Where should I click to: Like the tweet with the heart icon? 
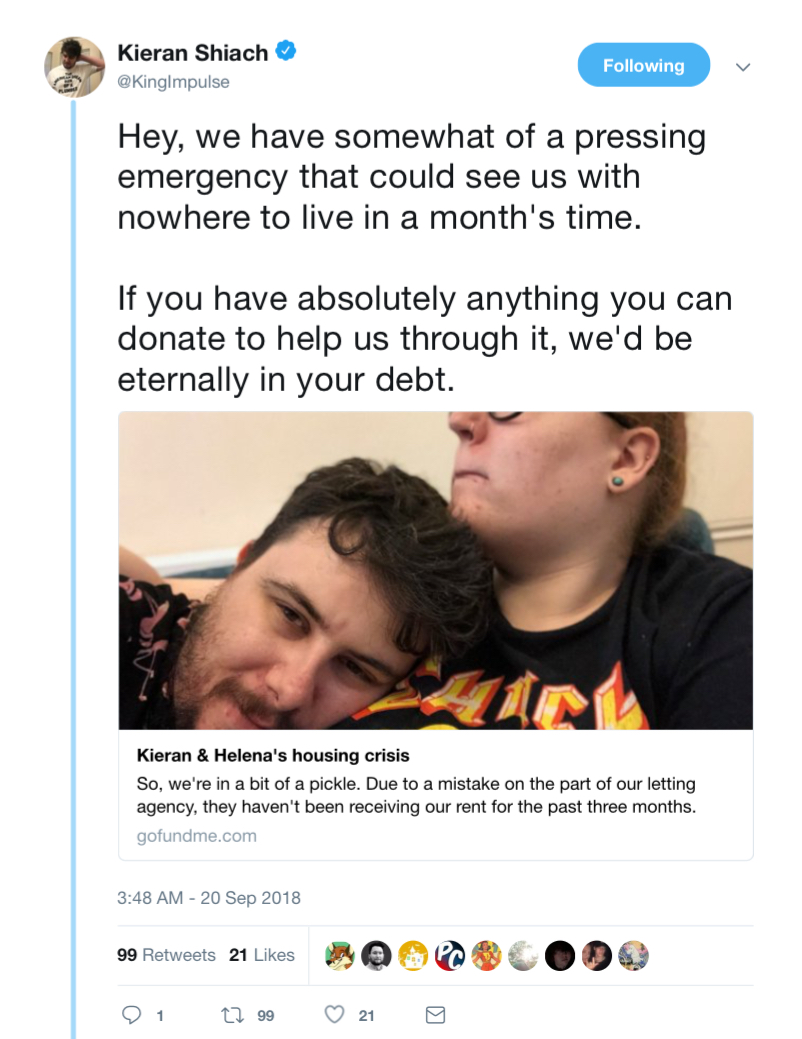tap(335, 1014)
